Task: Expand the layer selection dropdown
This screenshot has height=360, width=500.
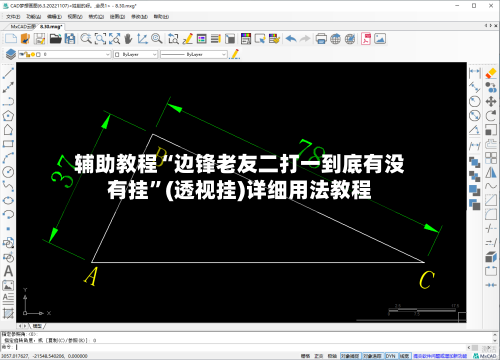Action: click(x=108, y=54)
